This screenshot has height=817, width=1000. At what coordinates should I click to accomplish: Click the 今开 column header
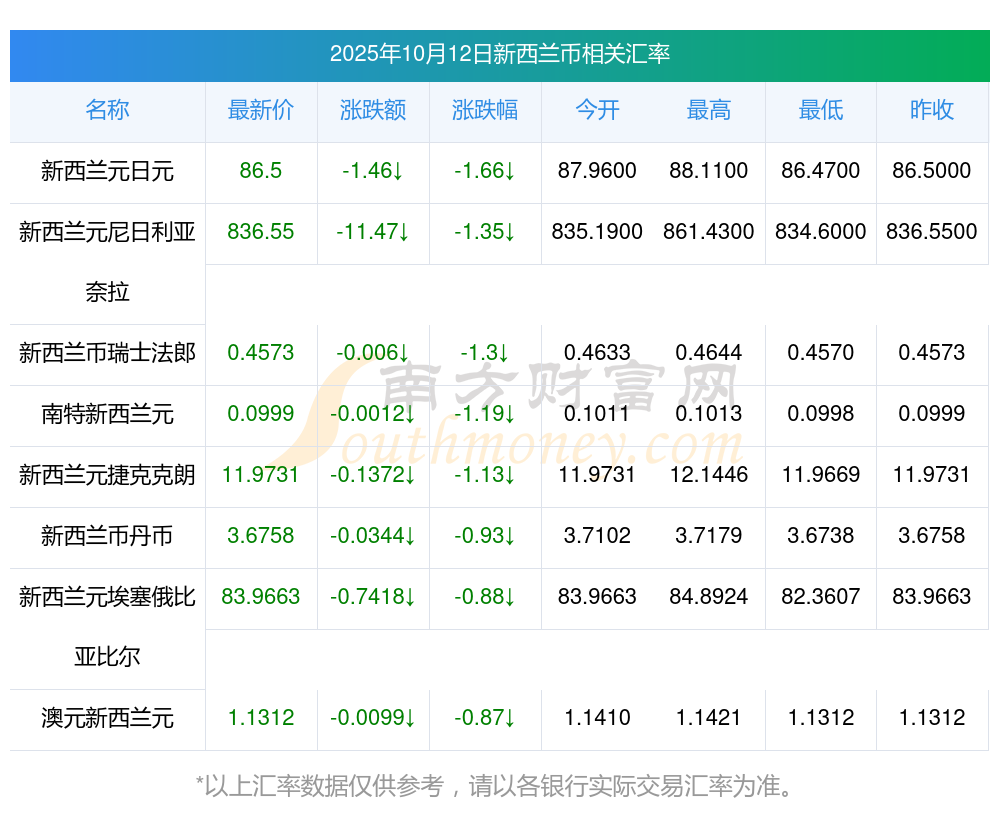coord(597,111)
